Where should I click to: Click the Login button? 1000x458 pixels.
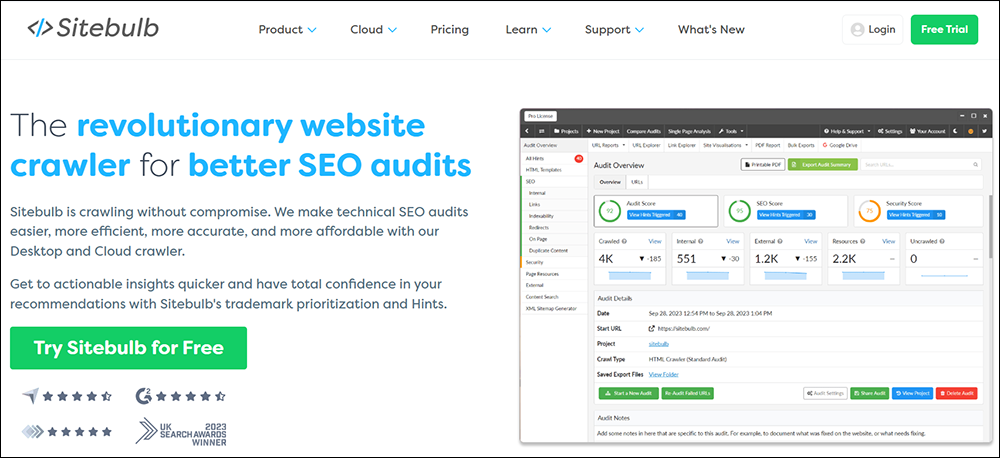click(x=872, y=29)
